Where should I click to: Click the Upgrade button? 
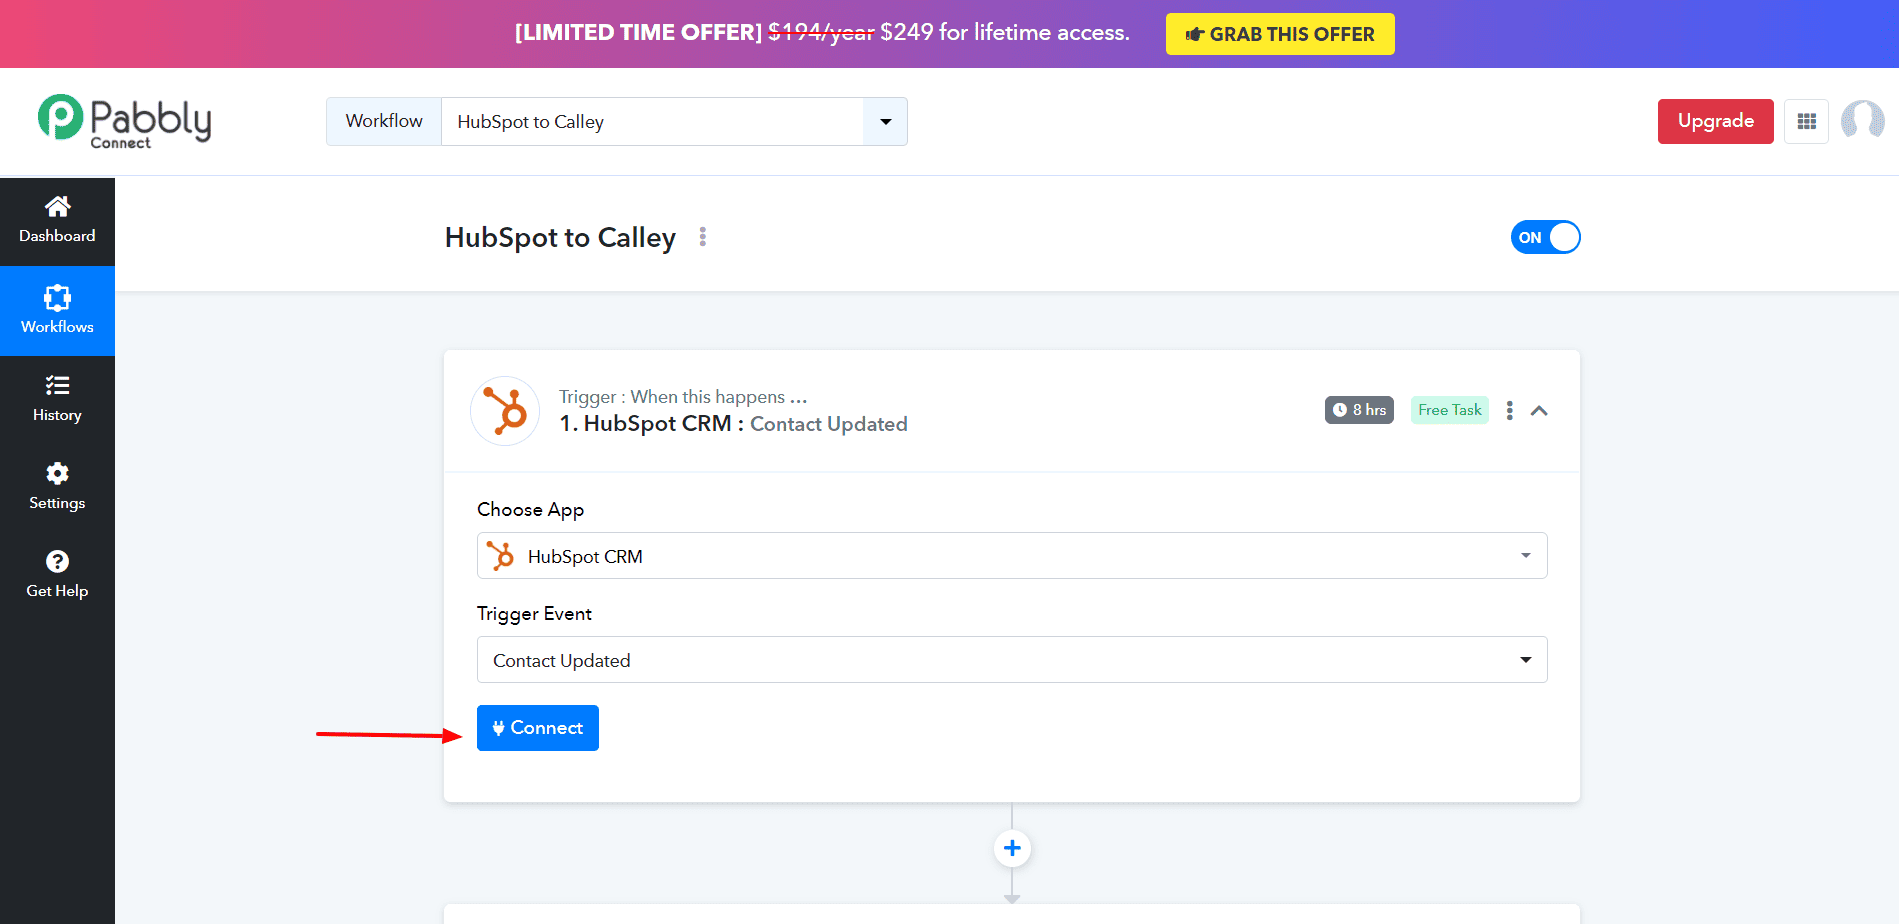tap(1715, 121)
